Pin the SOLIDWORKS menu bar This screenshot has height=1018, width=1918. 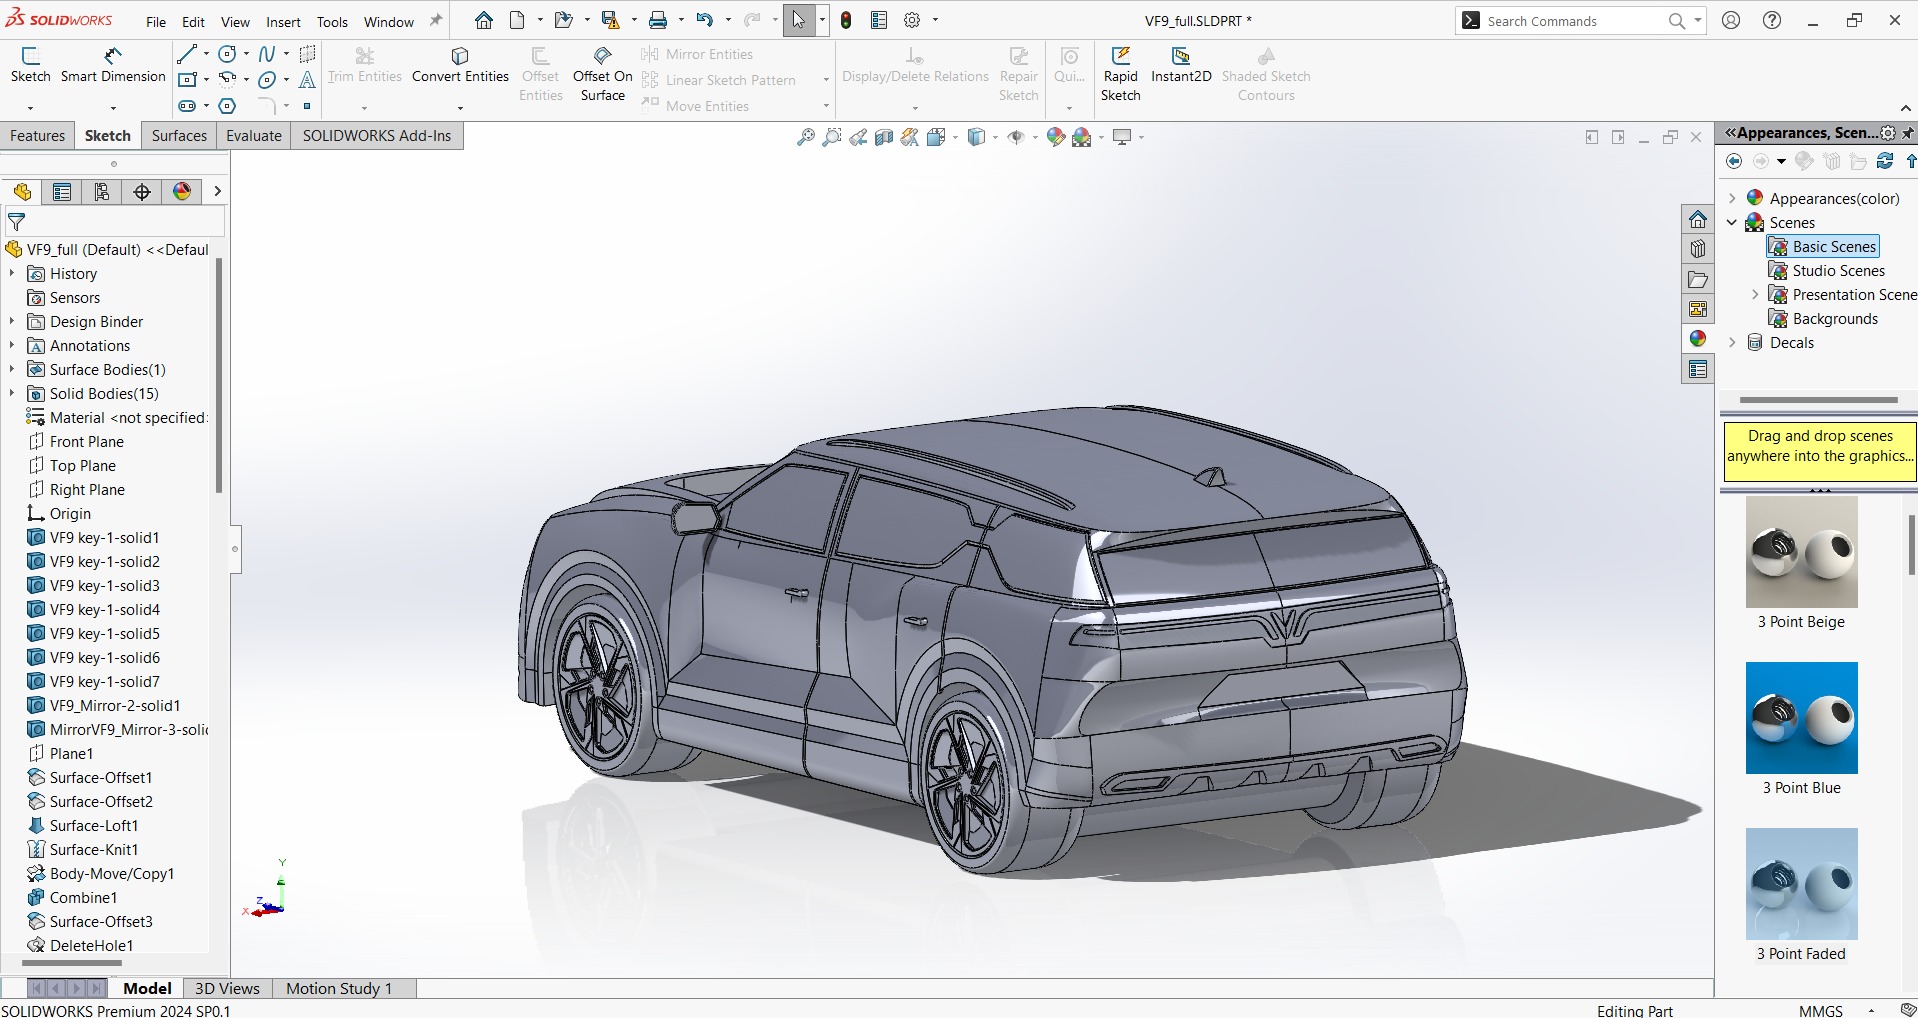point(436,20)
